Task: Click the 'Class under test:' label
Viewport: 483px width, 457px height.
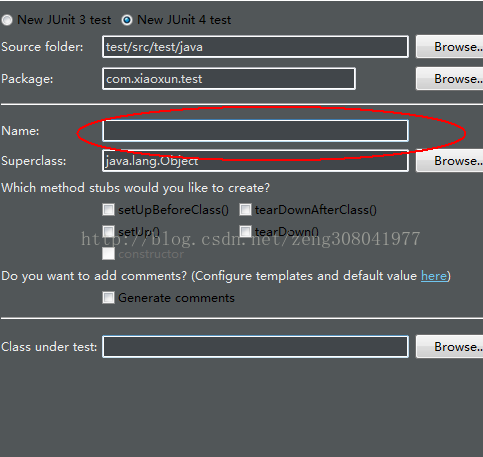Action: coord(49,347)
